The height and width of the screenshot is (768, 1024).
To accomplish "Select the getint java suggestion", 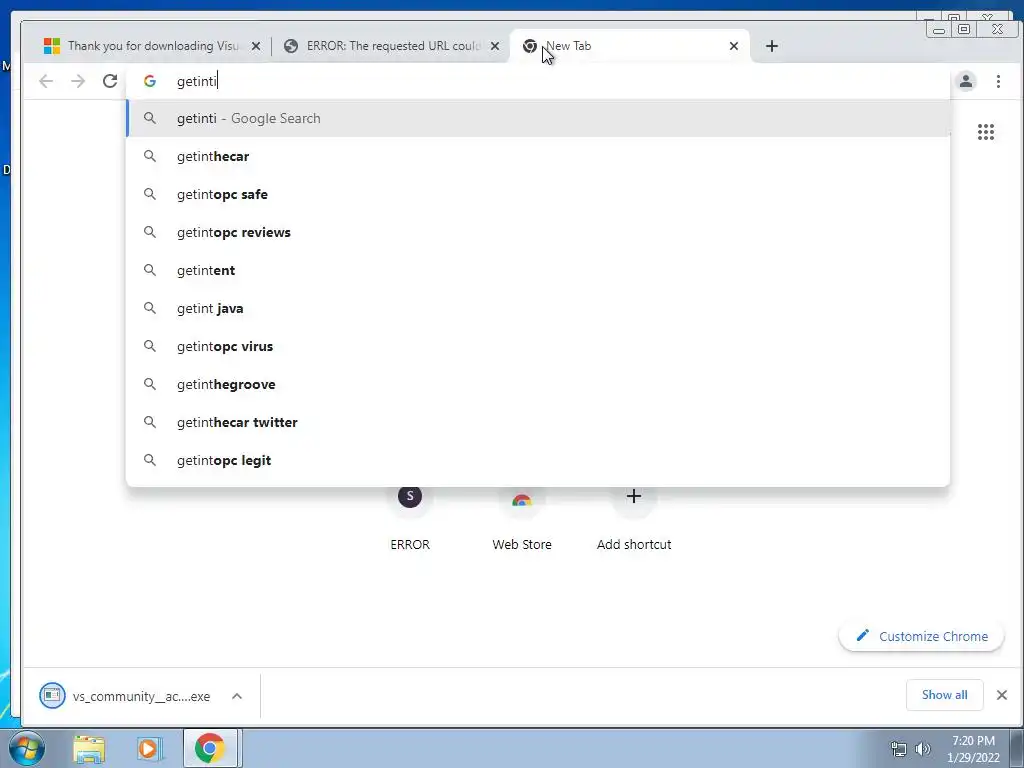I will 538,308.
